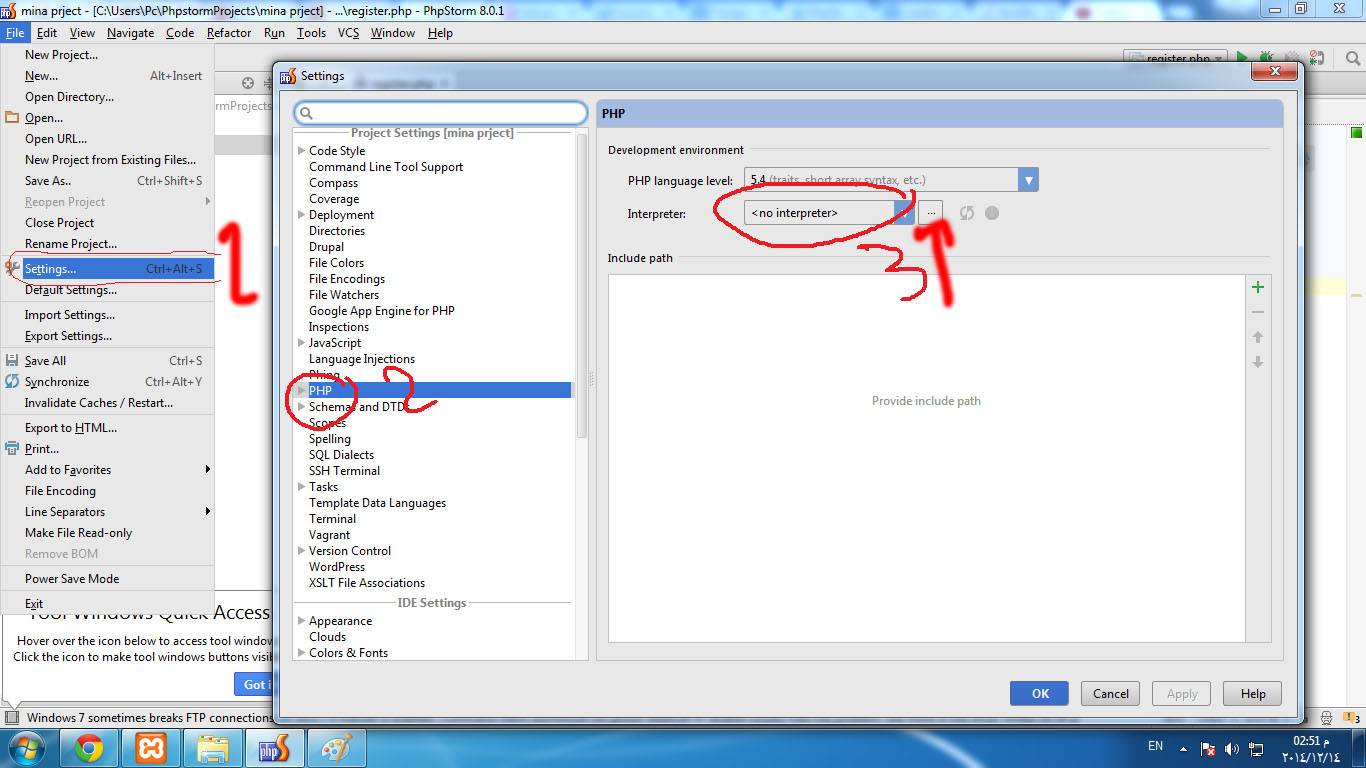Select File Watchers in settings tree

(344, 295)
